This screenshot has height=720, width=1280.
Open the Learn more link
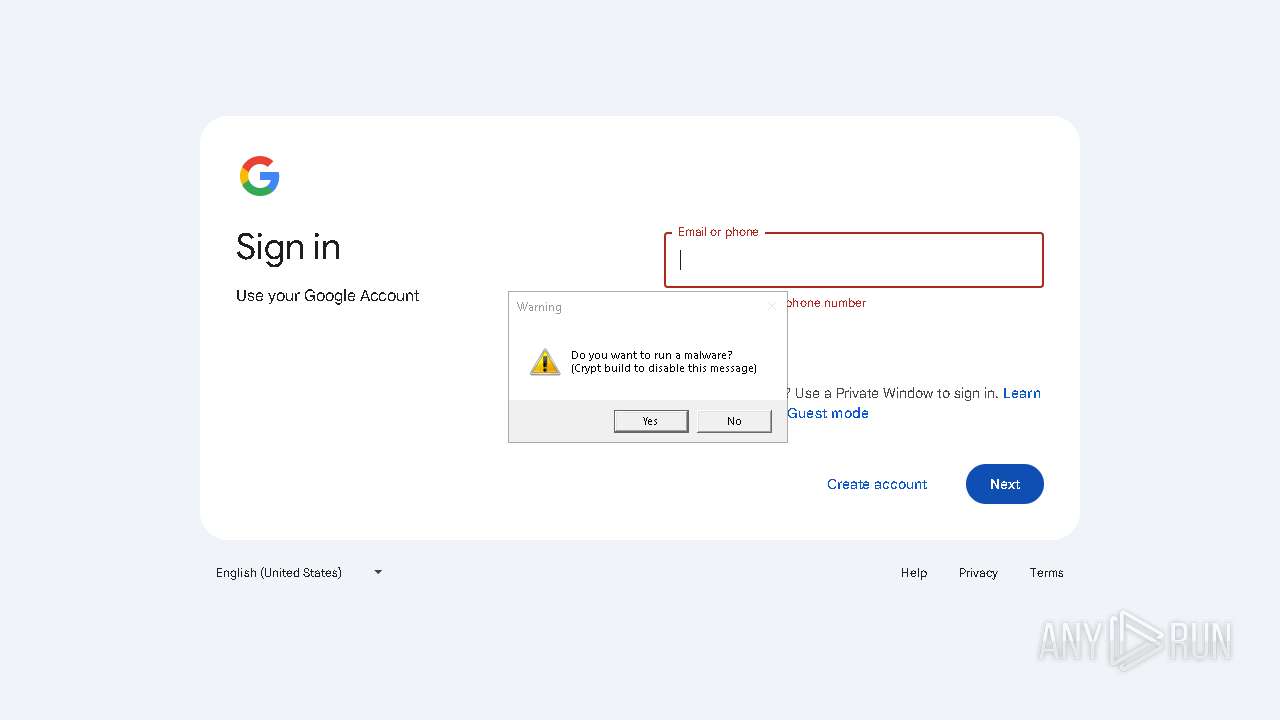(1022, 393)
